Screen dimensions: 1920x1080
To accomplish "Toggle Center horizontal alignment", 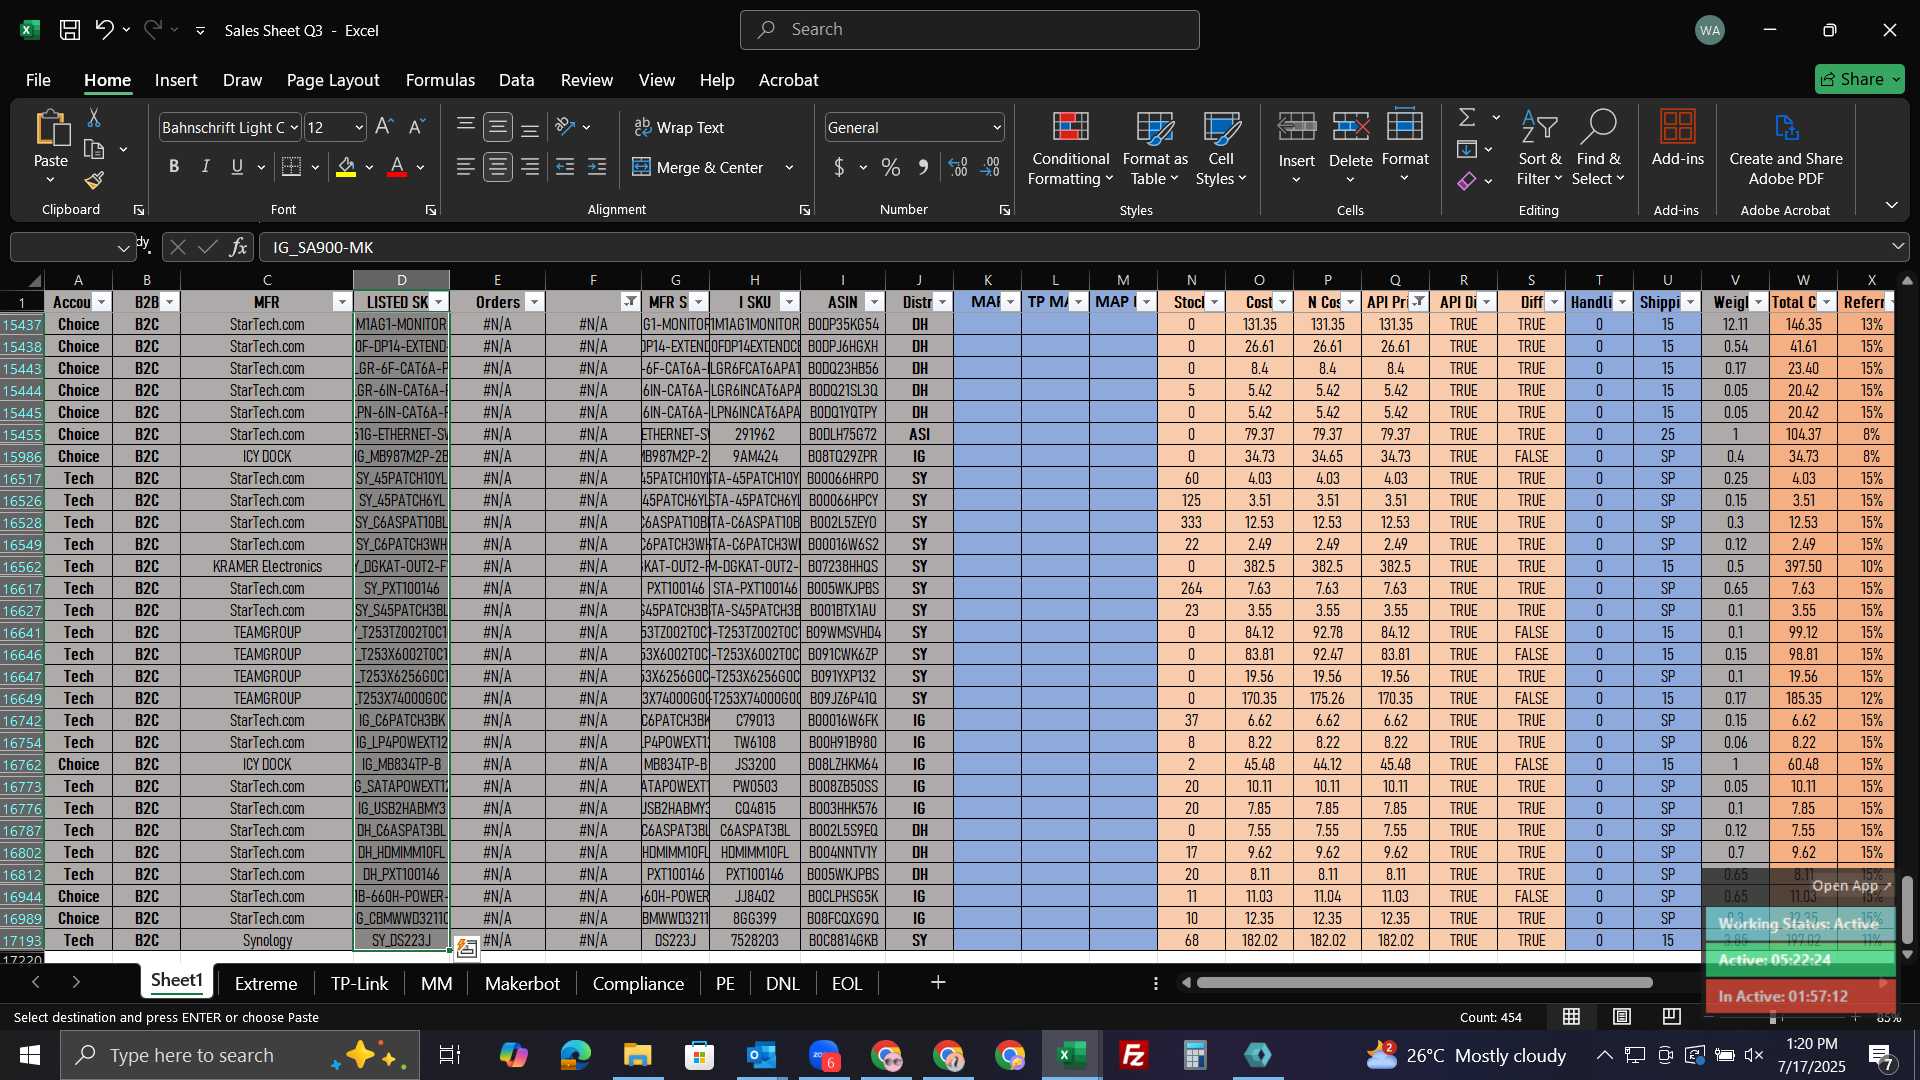I will pos(498,167).
